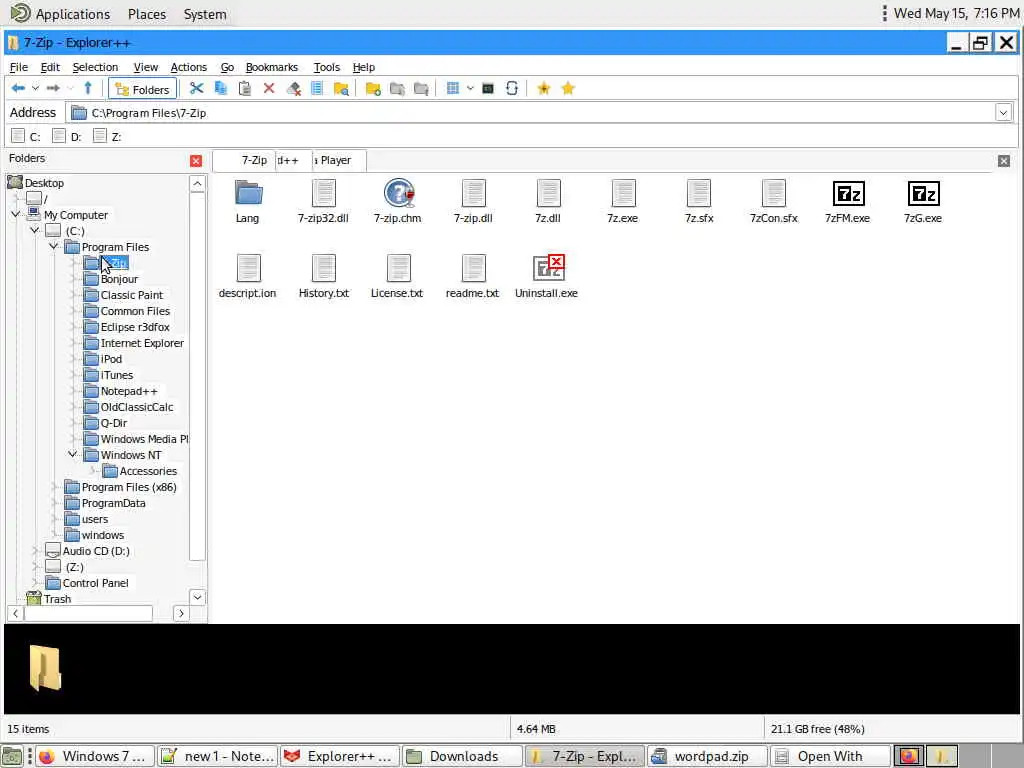
Task: Switch to the Downloads taskbar window
Action: point(462,756)
